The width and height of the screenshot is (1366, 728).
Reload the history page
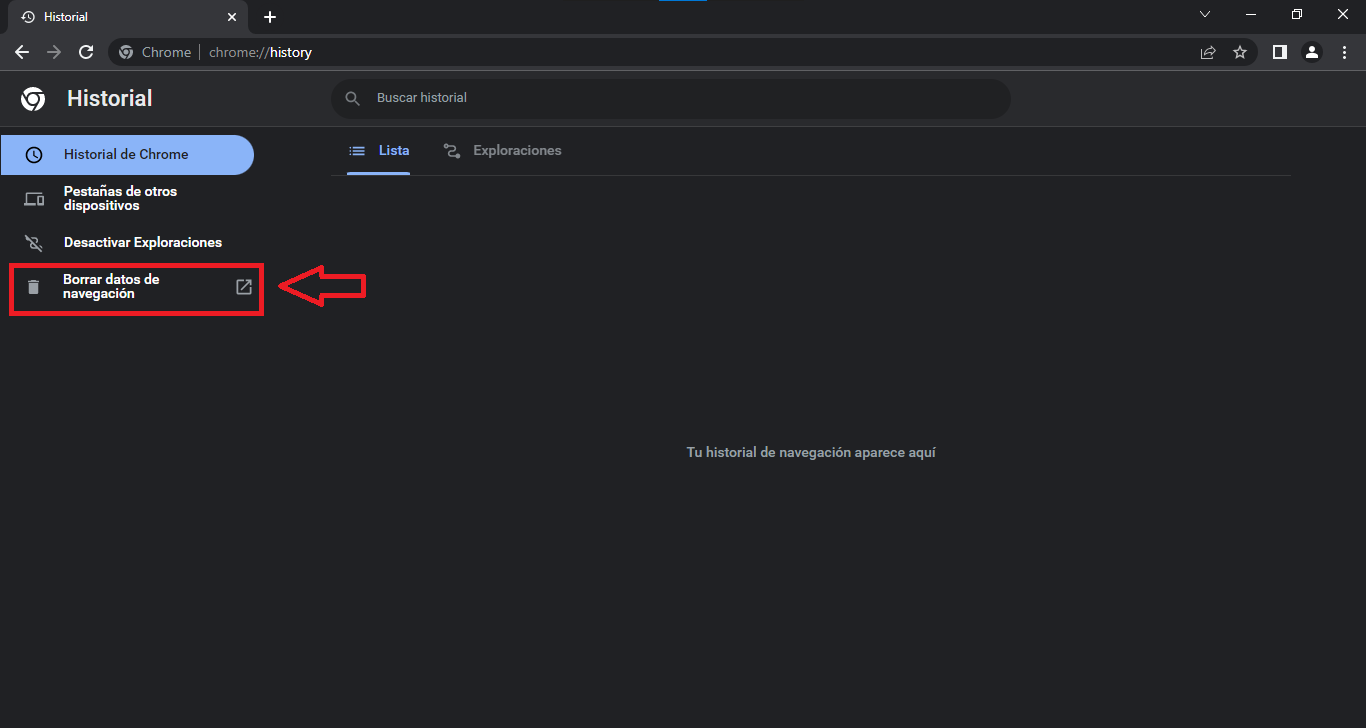(x=86, y=52)
